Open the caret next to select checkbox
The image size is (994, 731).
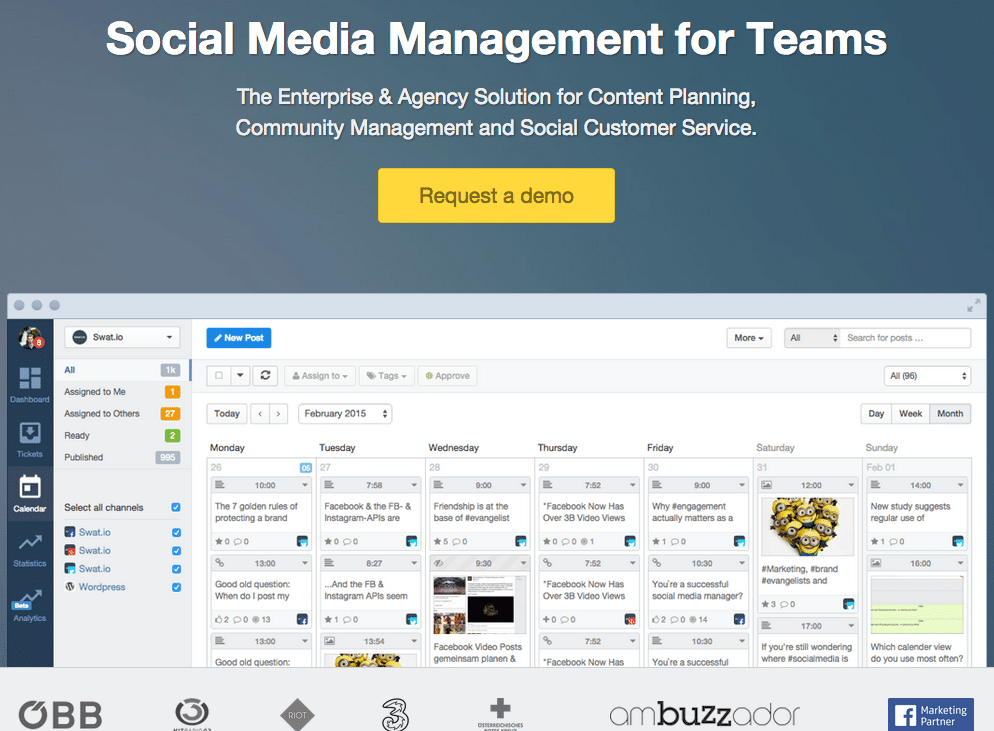click(x=240, y=375)
